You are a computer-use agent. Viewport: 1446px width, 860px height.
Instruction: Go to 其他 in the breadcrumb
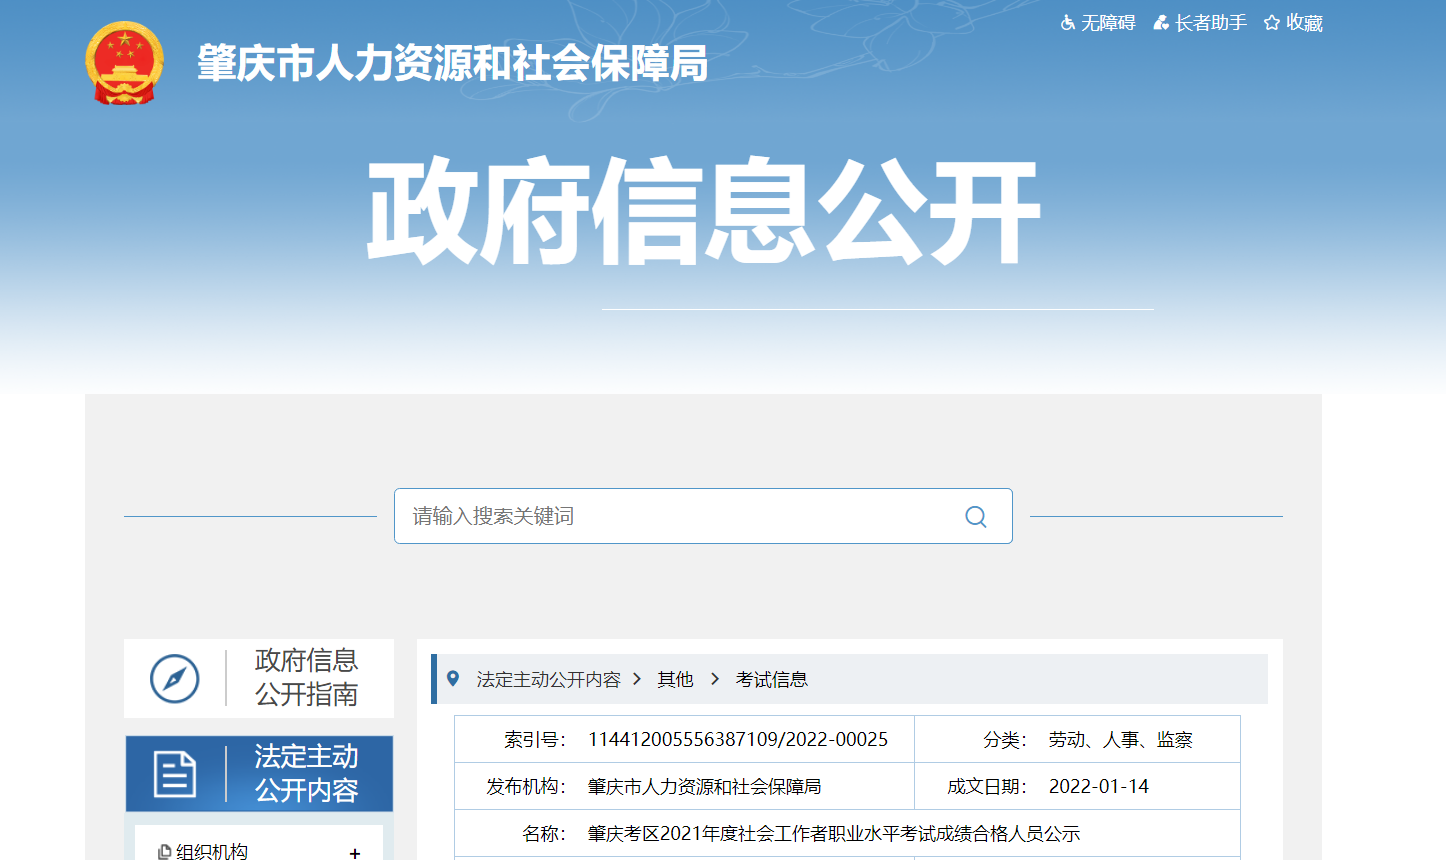tap(675, 680)
